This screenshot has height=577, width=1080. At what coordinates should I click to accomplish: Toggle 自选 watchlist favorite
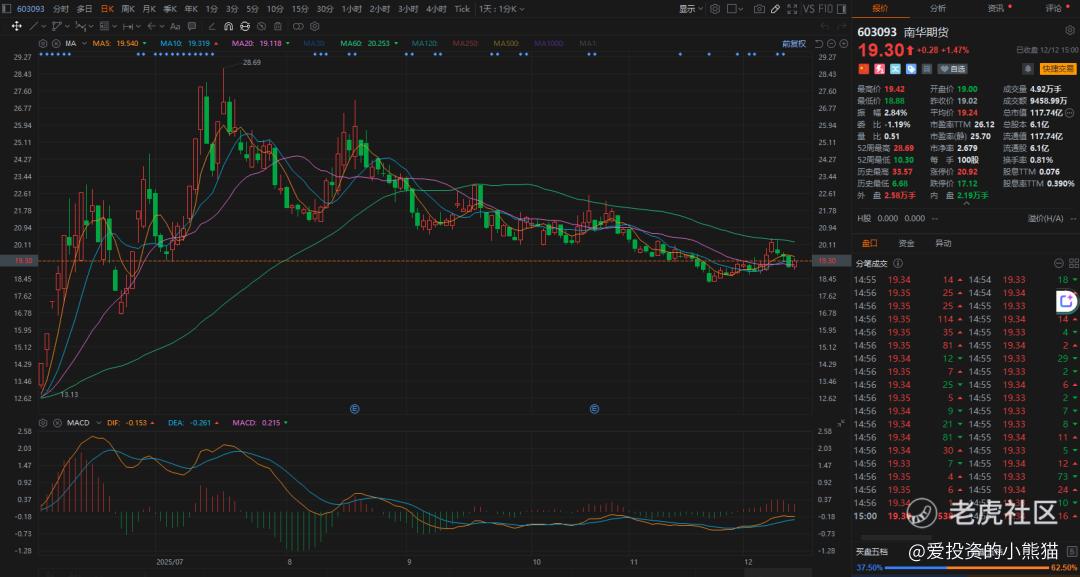point(953,69)
